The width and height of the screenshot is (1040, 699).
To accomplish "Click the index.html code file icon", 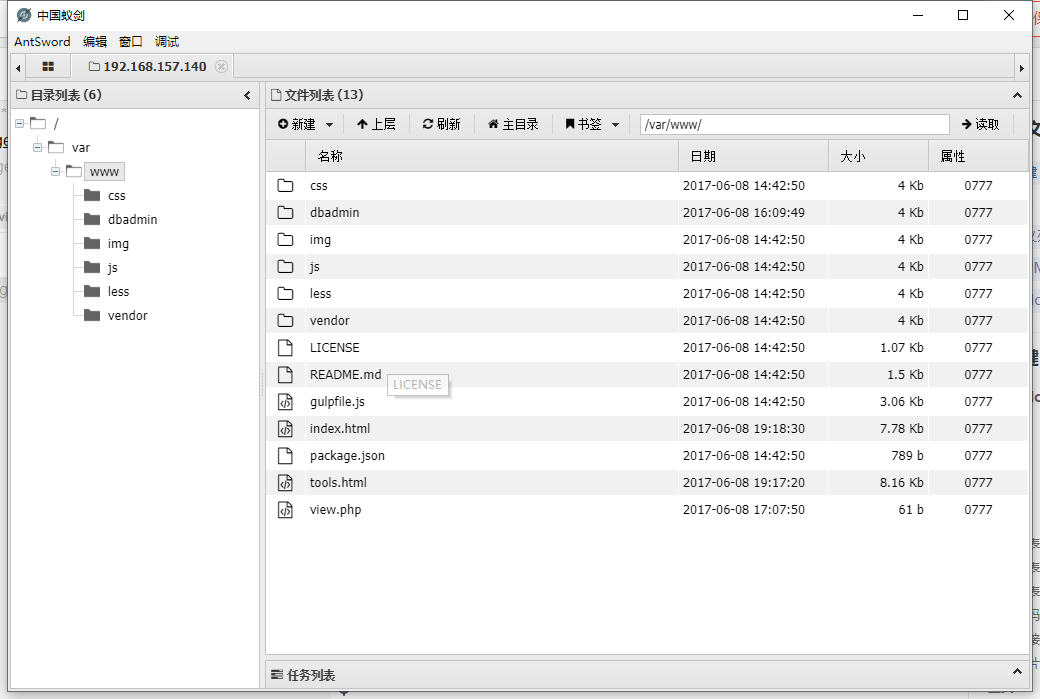I will click(x=285, y=428).
